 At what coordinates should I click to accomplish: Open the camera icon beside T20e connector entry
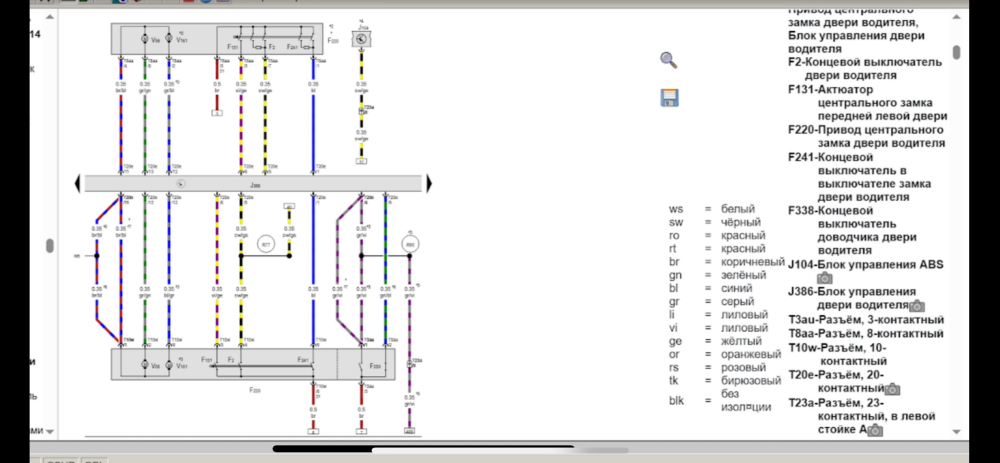(x=892, y=389)
